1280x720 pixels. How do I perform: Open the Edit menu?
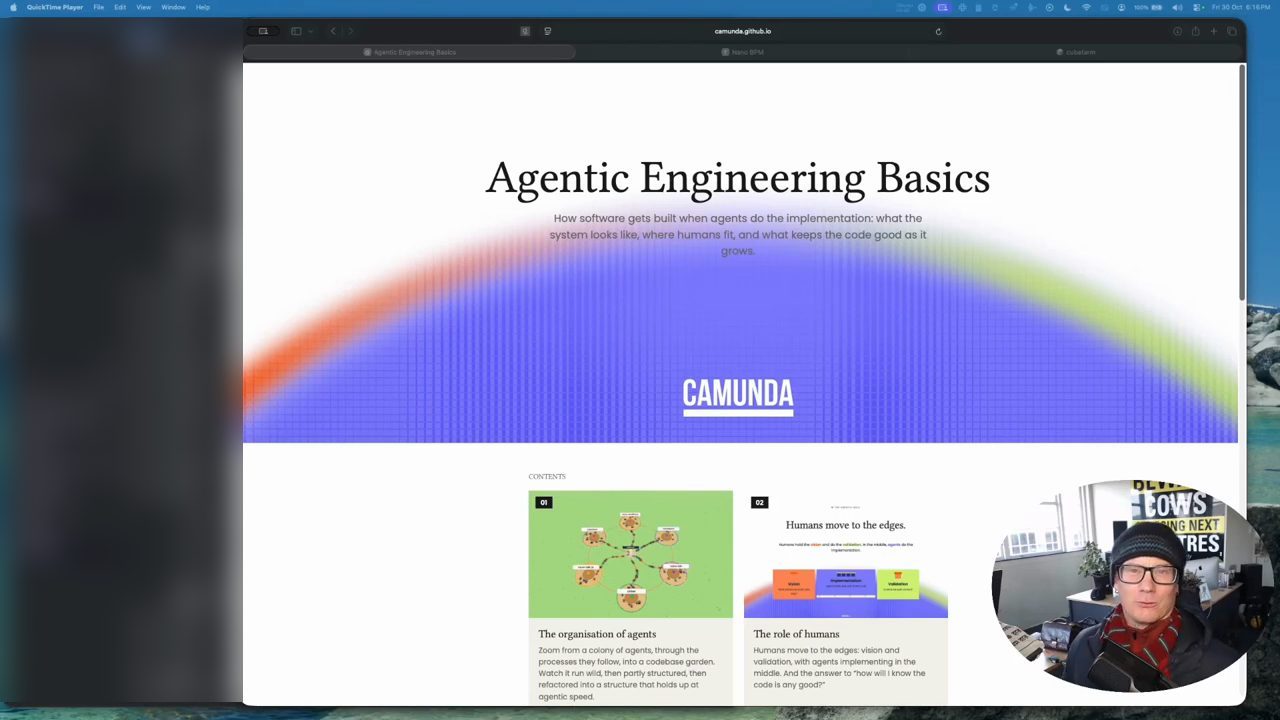pyautogui.click(x=120, y=7)
